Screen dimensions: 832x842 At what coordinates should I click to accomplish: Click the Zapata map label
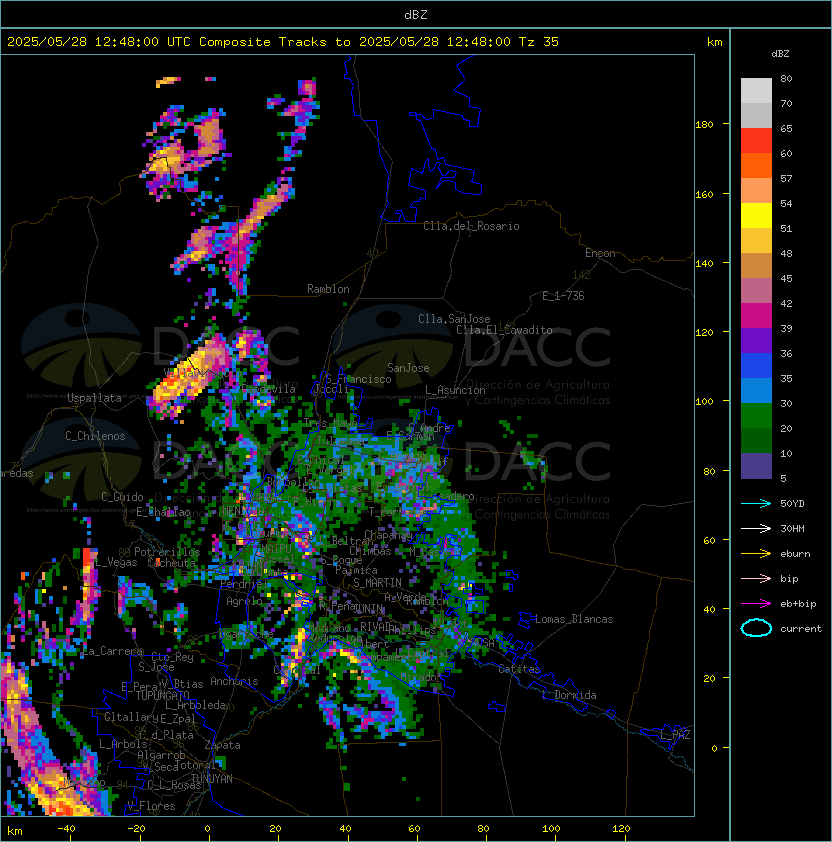[222, 745]
